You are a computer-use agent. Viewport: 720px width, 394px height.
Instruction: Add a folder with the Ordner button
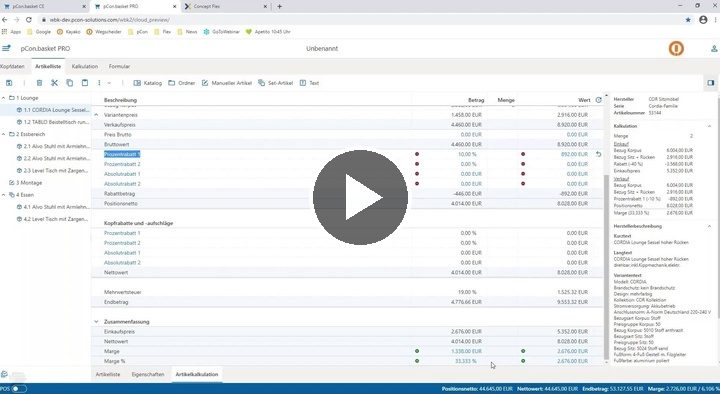tap(181, 83)
